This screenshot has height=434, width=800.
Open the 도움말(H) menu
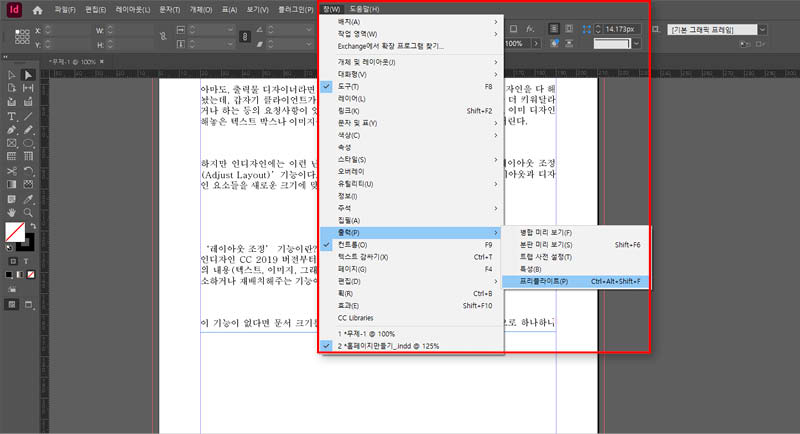tap(364, 9)
